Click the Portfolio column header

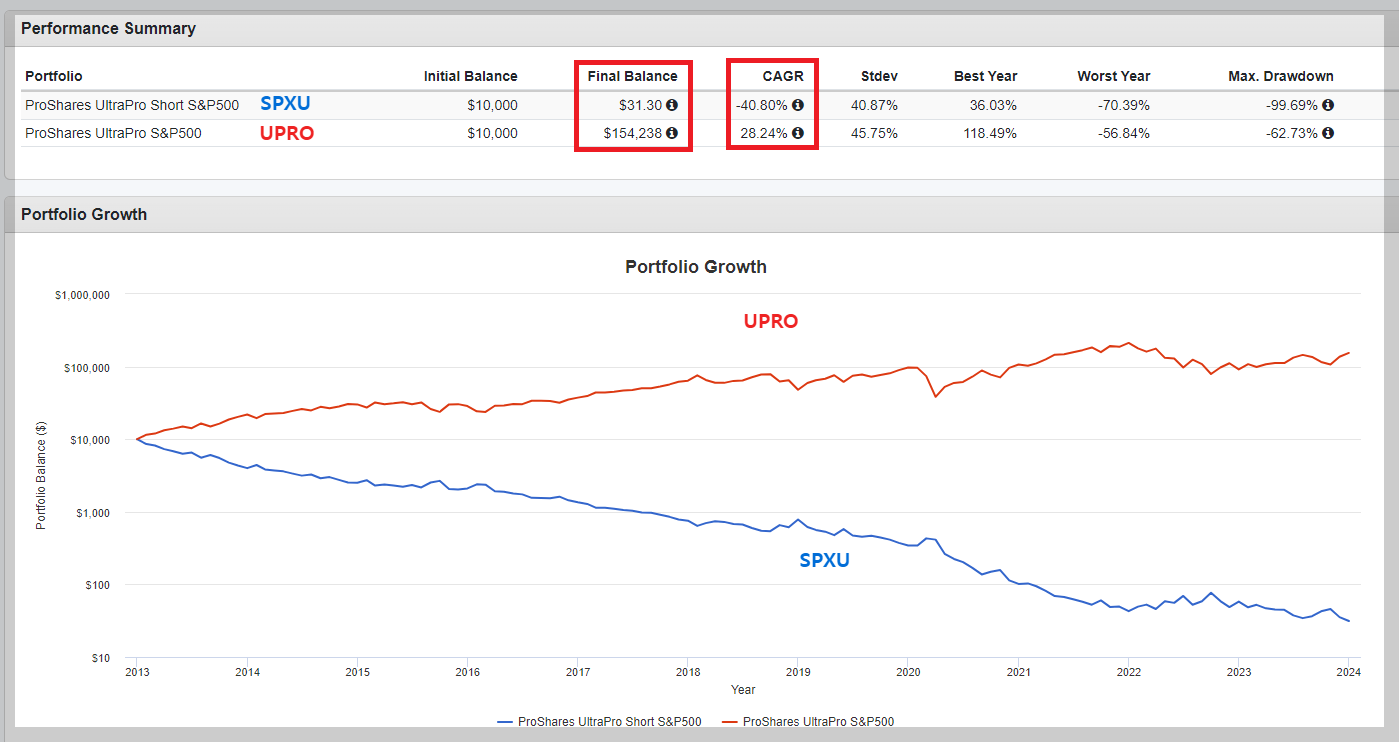[x=54, y=76]
